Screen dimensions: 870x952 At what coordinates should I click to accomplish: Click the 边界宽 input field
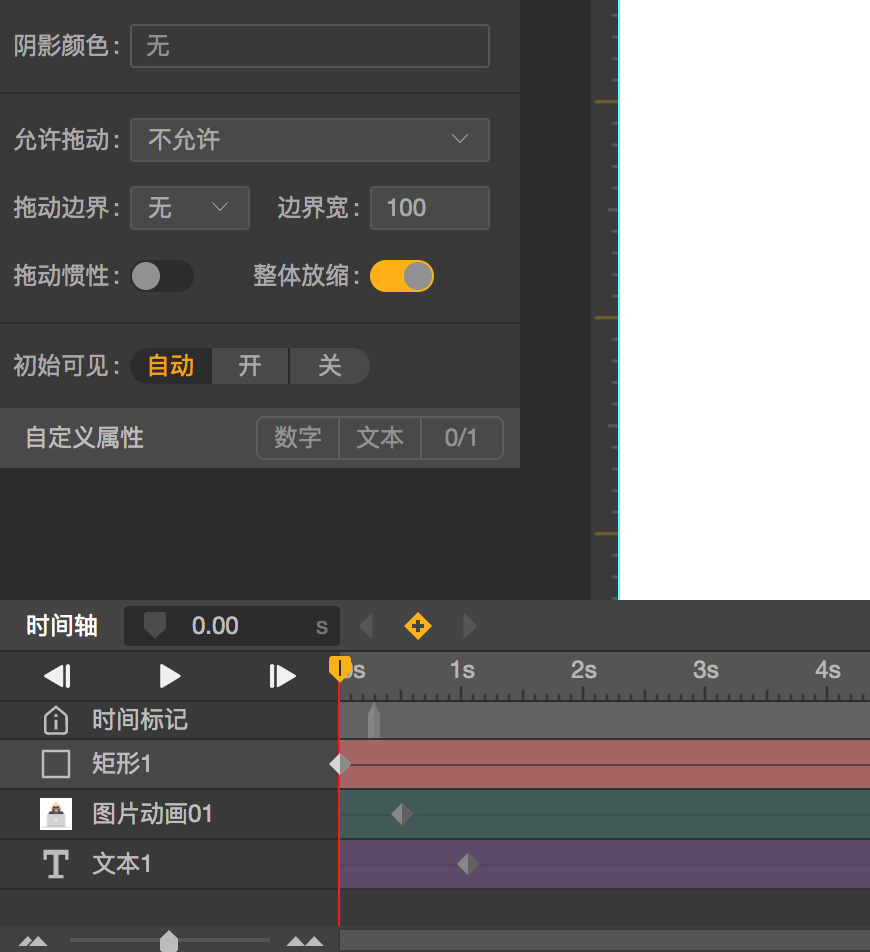click(430, 208)
